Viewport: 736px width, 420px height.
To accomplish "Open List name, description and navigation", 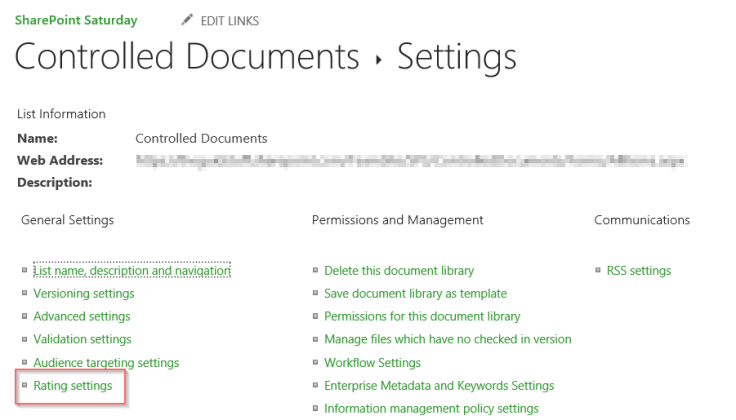I will [x=132, y=271].
